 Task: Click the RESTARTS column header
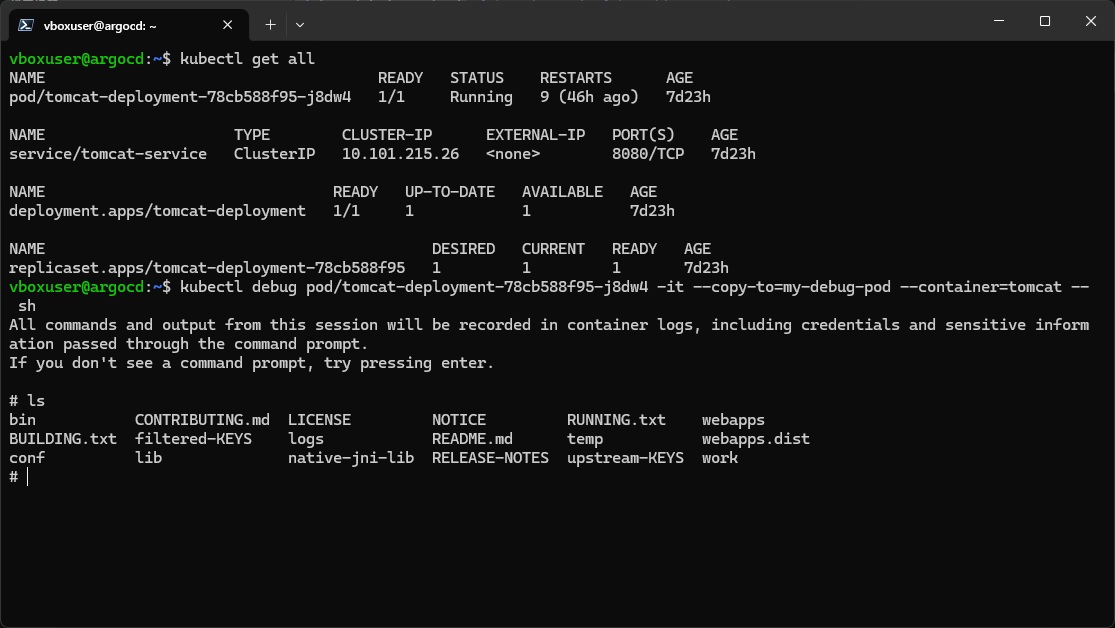[x=575, y=78]
